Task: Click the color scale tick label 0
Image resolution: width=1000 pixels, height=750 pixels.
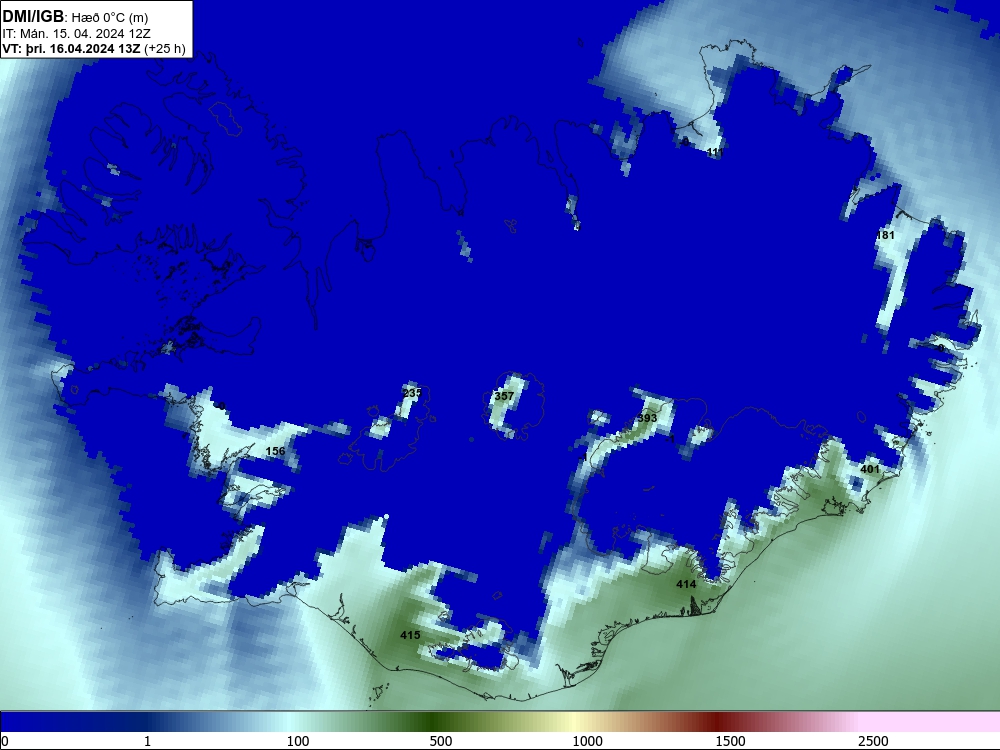Action: pyautogui.click(x=6, y=741)
